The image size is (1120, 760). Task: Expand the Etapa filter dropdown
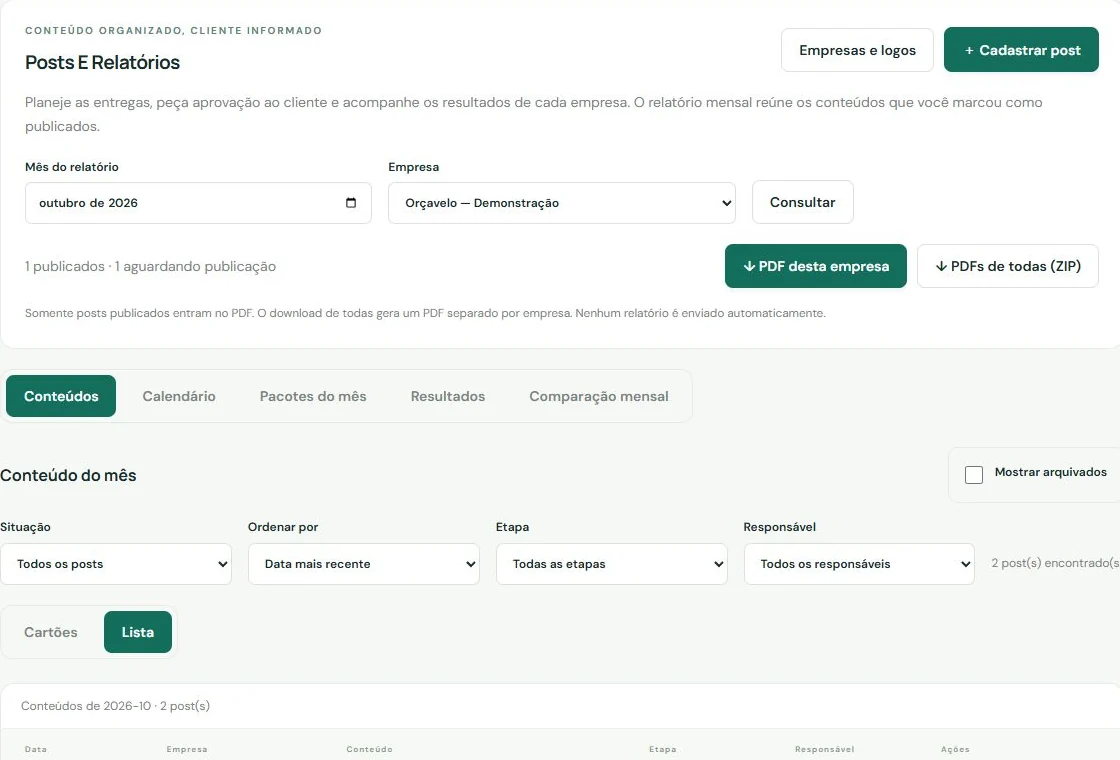pyautogui.click(x=611, y=564)
